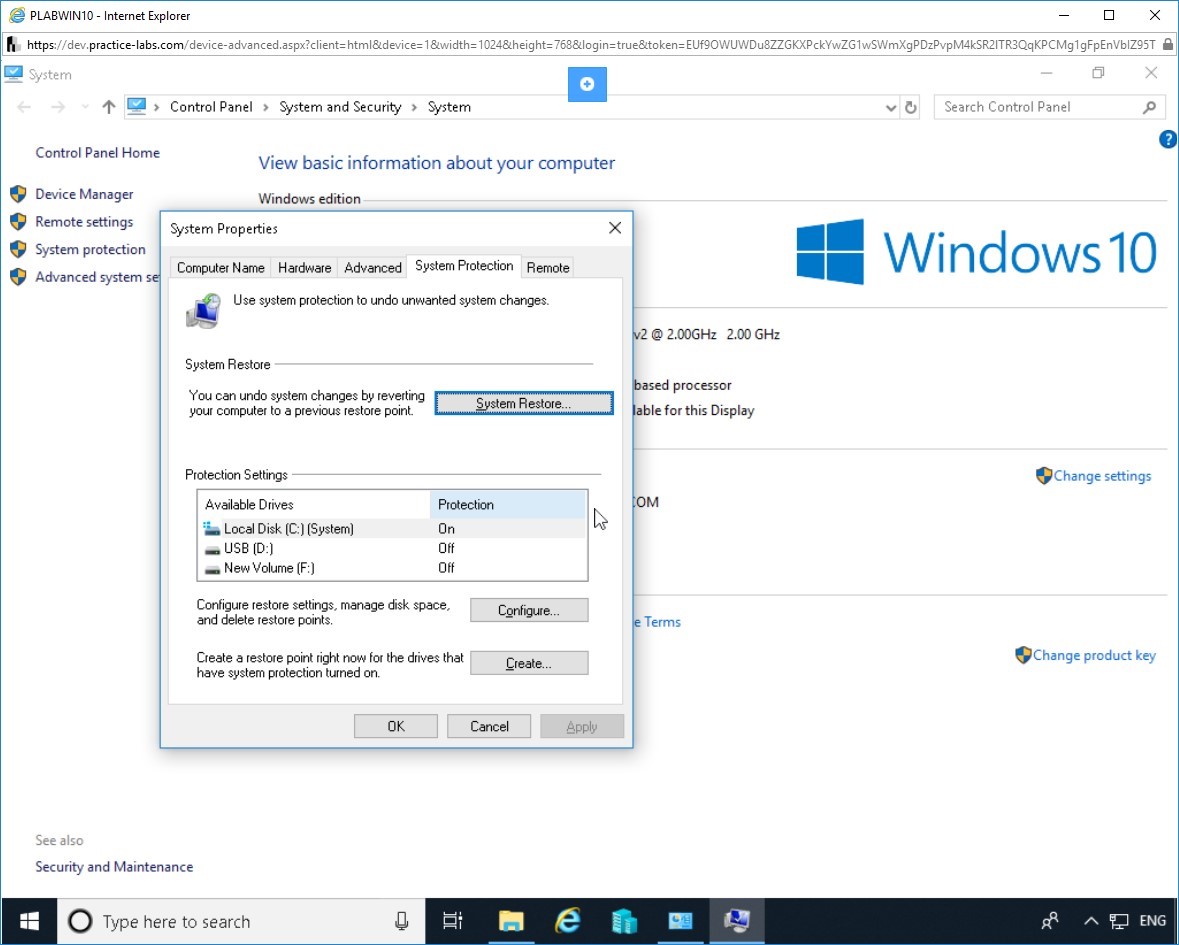Cancel the System Properties dialog
The image size is (1179, 945).
coord(489,726)
